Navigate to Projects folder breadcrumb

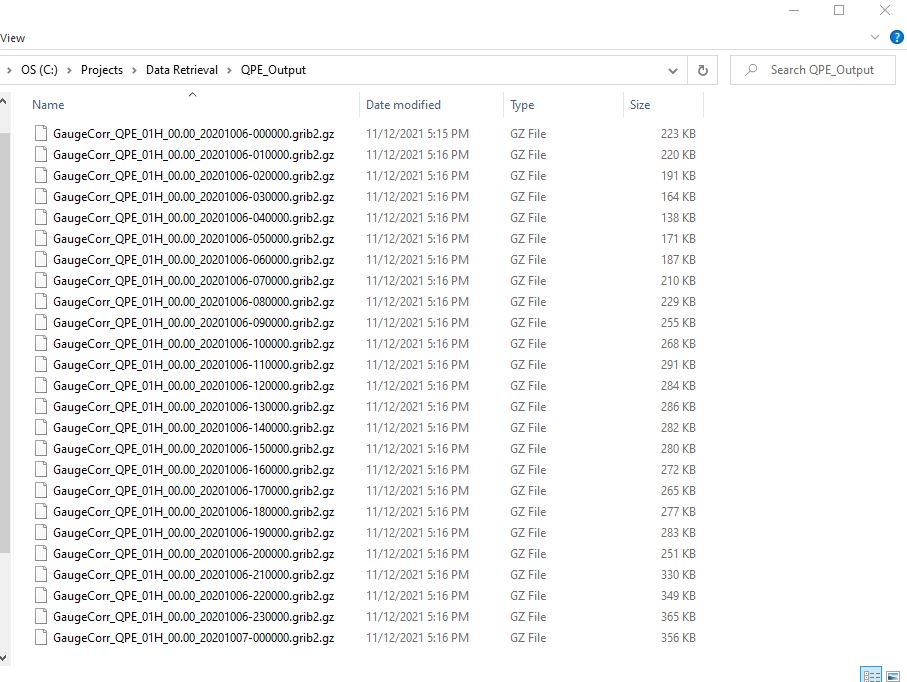click(102, 70)
